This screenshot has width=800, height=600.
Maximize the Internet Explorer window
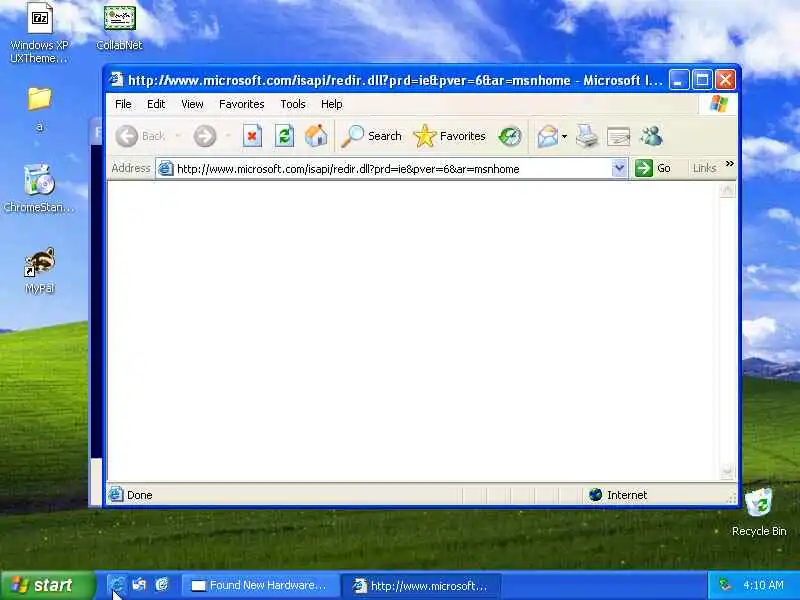(x=702, y=80)
